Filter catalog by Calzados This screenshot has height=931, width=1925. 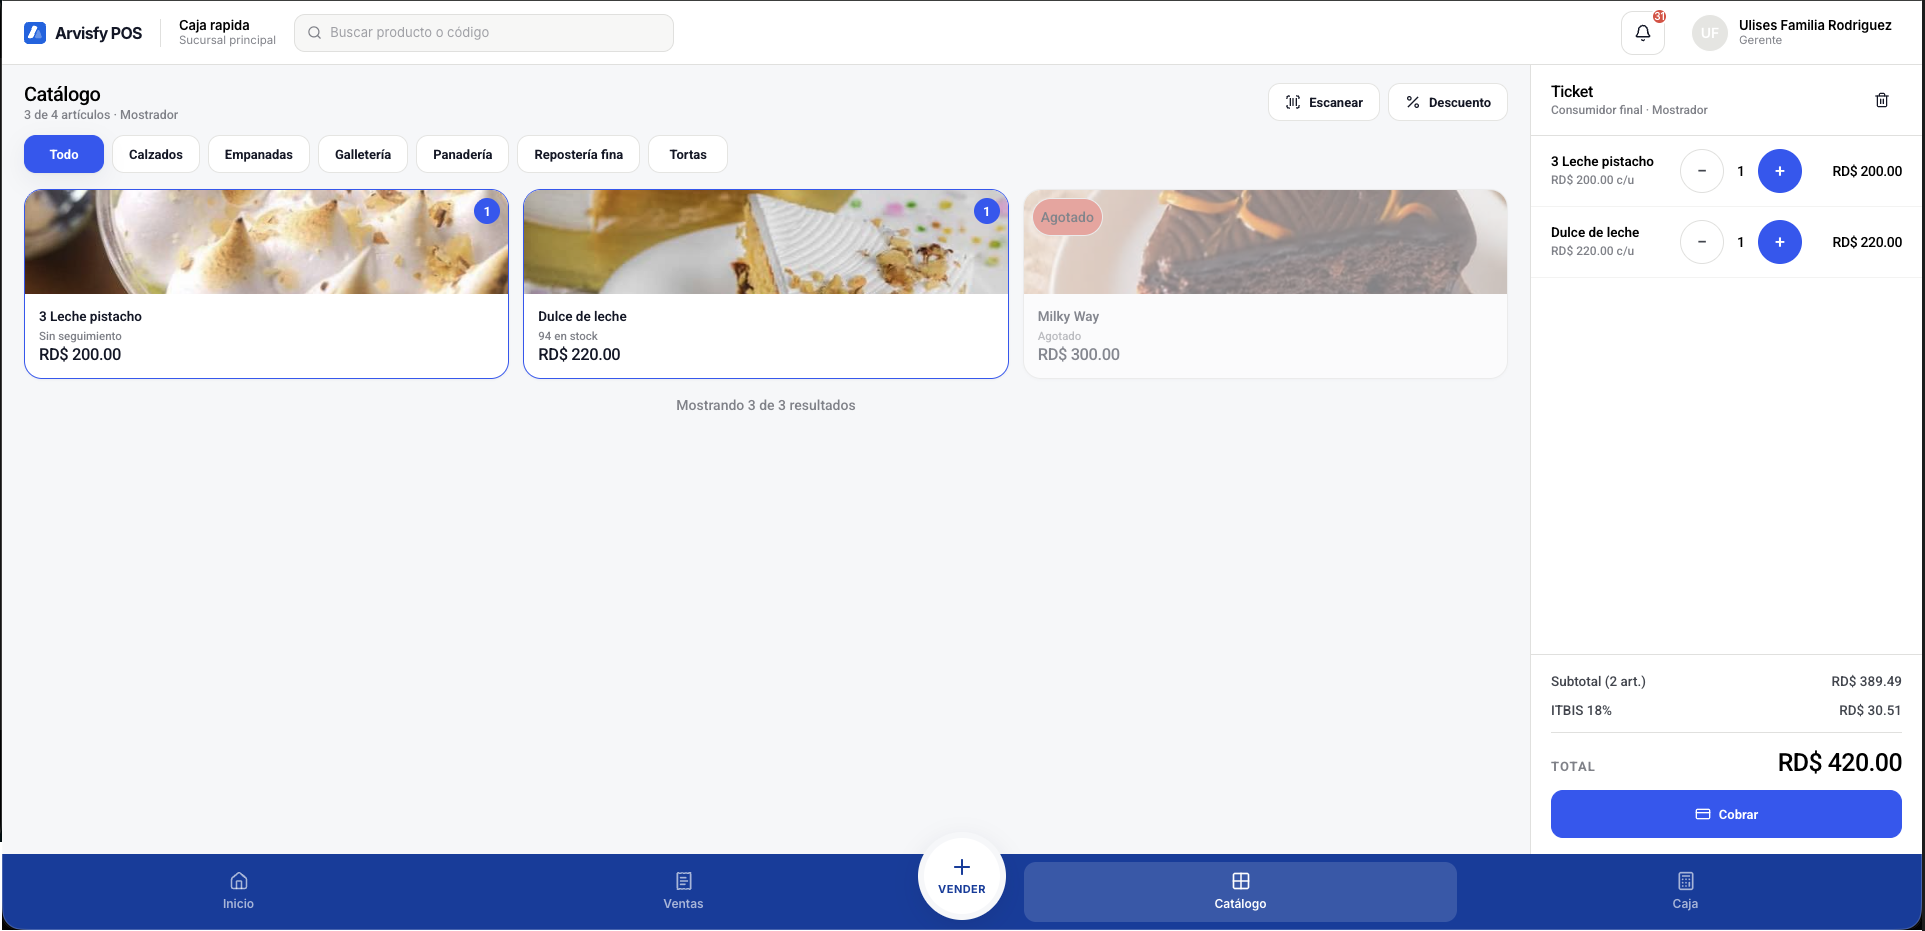pyautogui.click(x=156, y=154)
